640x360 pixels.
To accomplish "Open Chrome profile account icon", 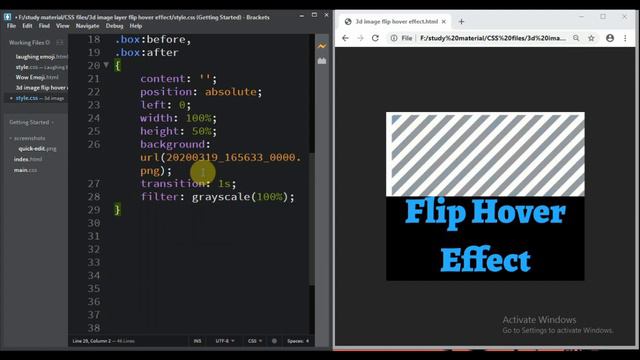I will 610,38.
